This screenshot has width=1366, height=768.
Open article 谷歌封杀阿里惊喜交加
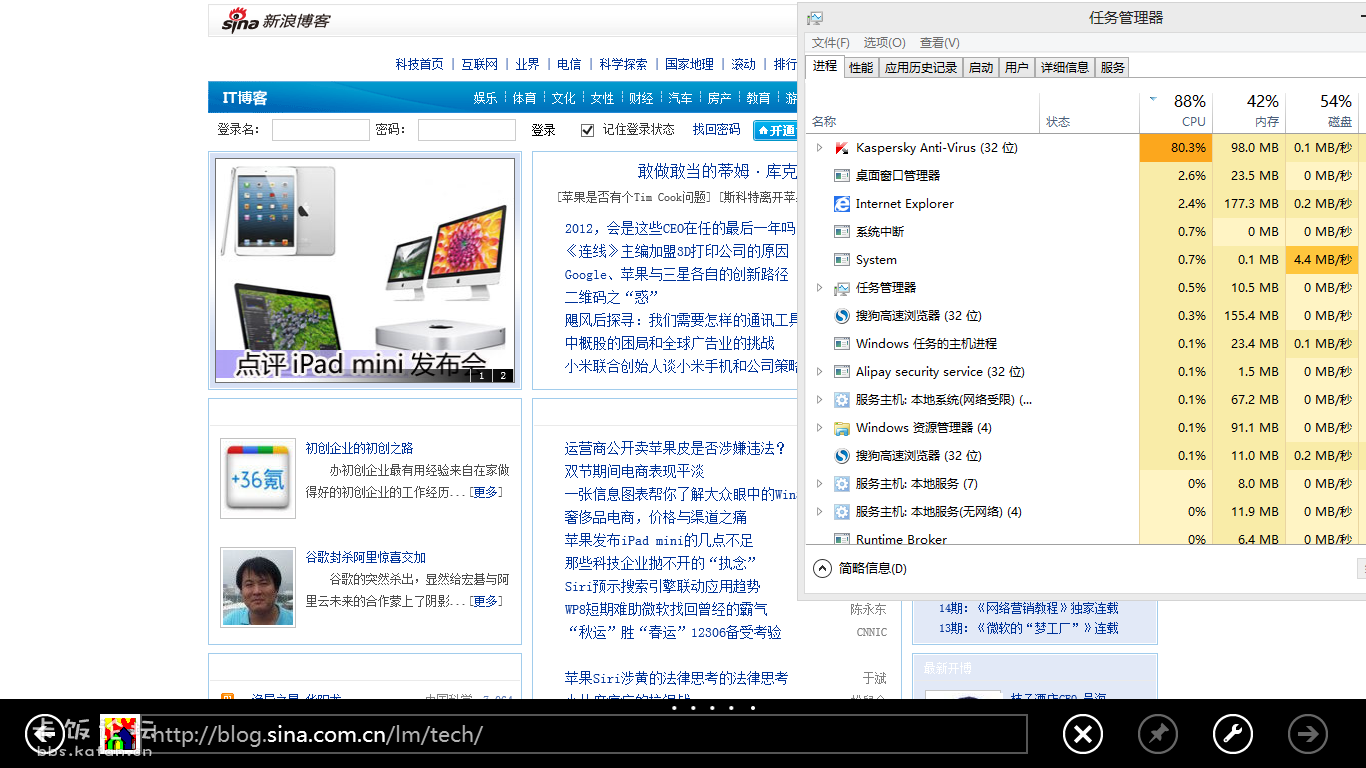pyautogui.click(x=365, y=557)
